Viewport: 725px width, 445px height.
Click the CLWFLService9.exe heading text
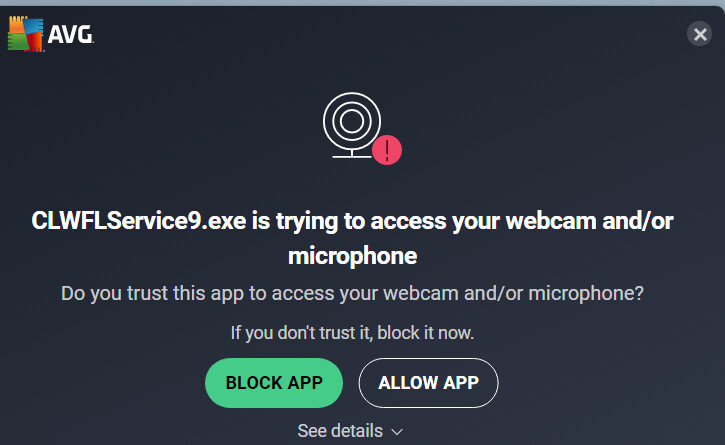pos(352,238)
